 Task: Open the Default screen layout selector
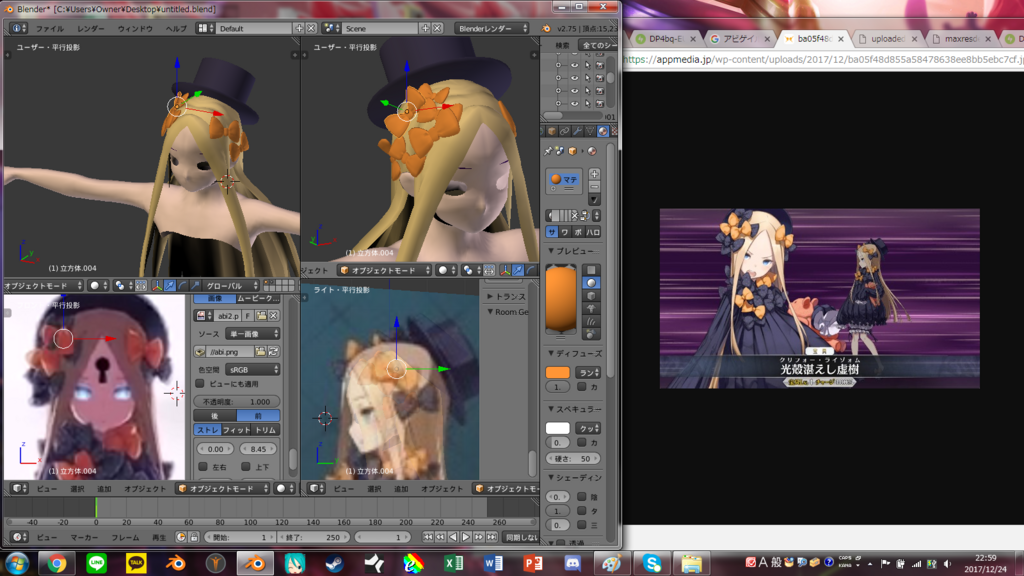203,28
